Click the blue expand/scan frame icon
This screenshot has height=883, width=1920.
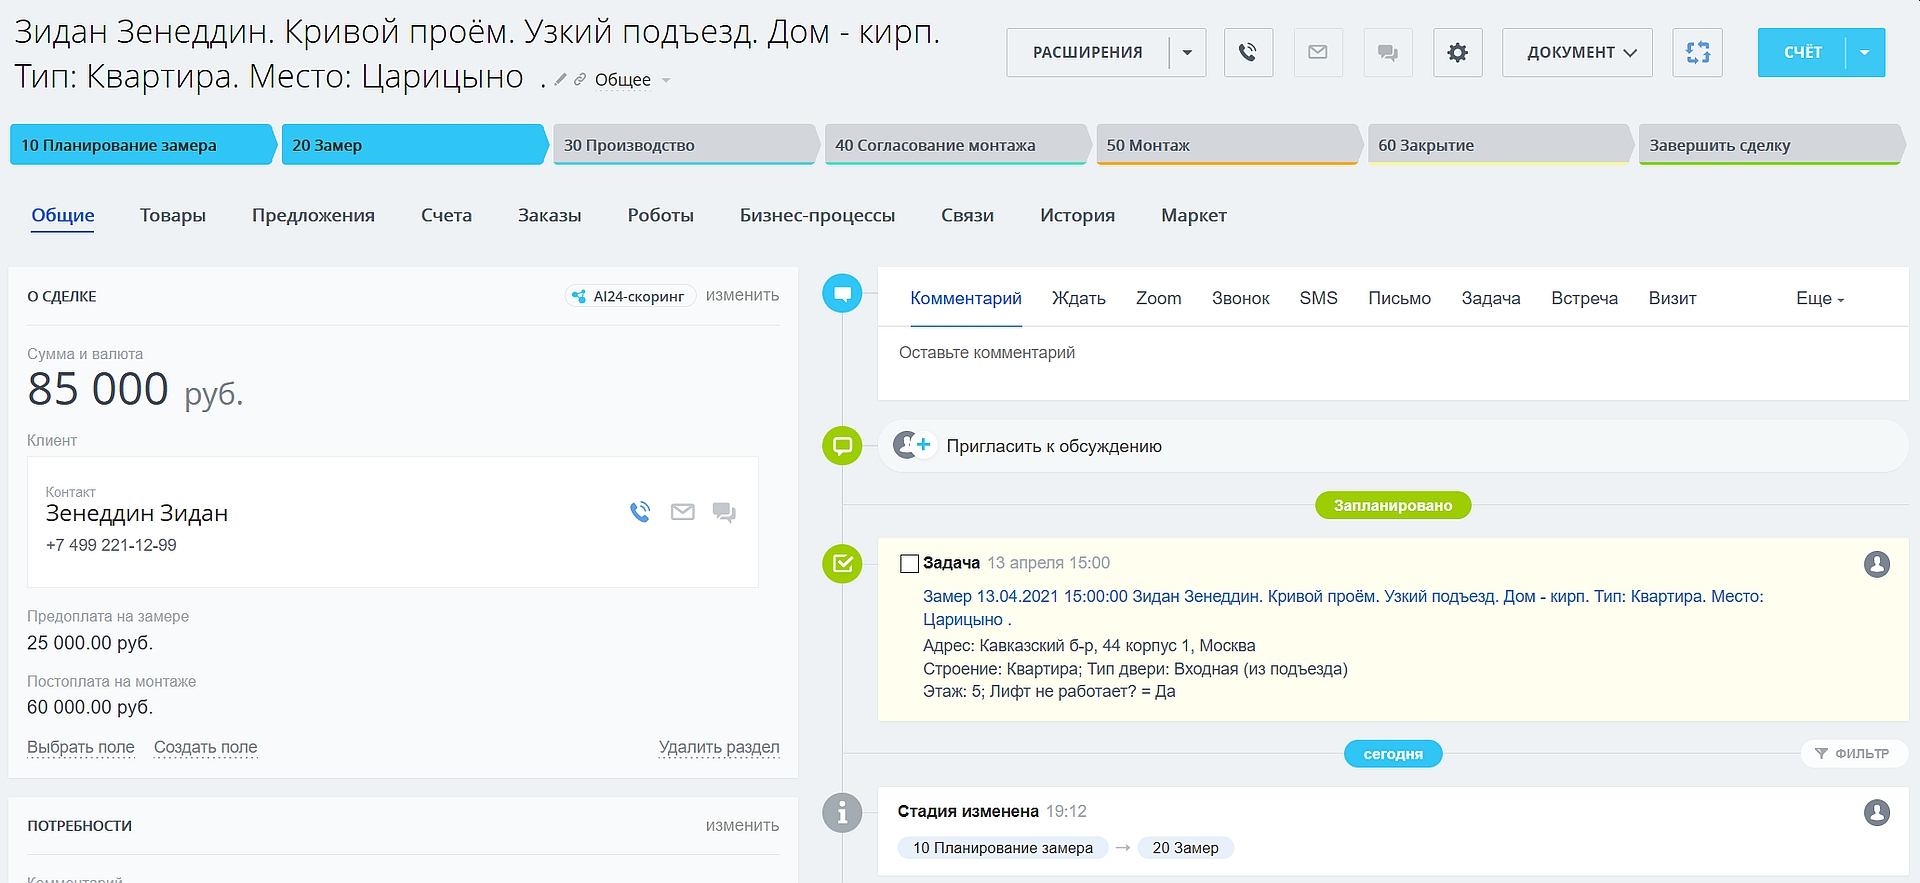[x=1697, y=52]
